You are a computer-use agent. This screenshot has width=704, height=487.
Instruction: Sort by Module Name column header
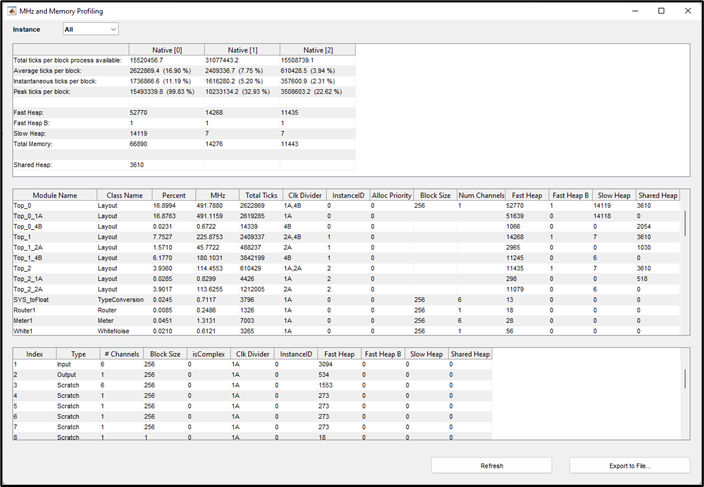pyautogui.click(x=54, y=195)
